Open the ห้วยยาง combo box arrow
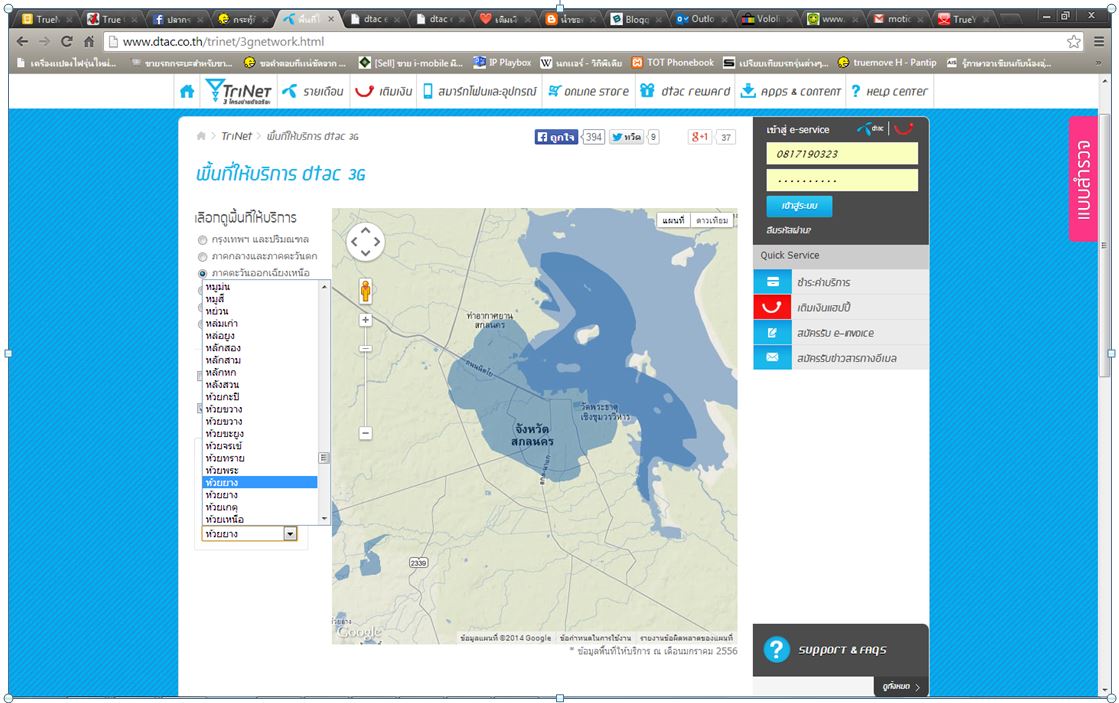 290,535
